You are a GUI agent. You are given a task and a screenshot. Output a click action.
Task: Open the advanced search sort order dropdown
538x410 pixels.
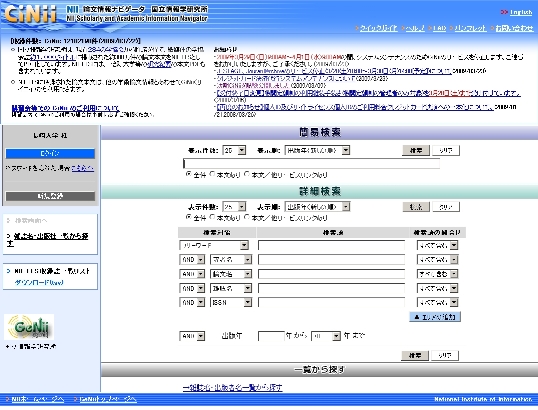(317, 207)
